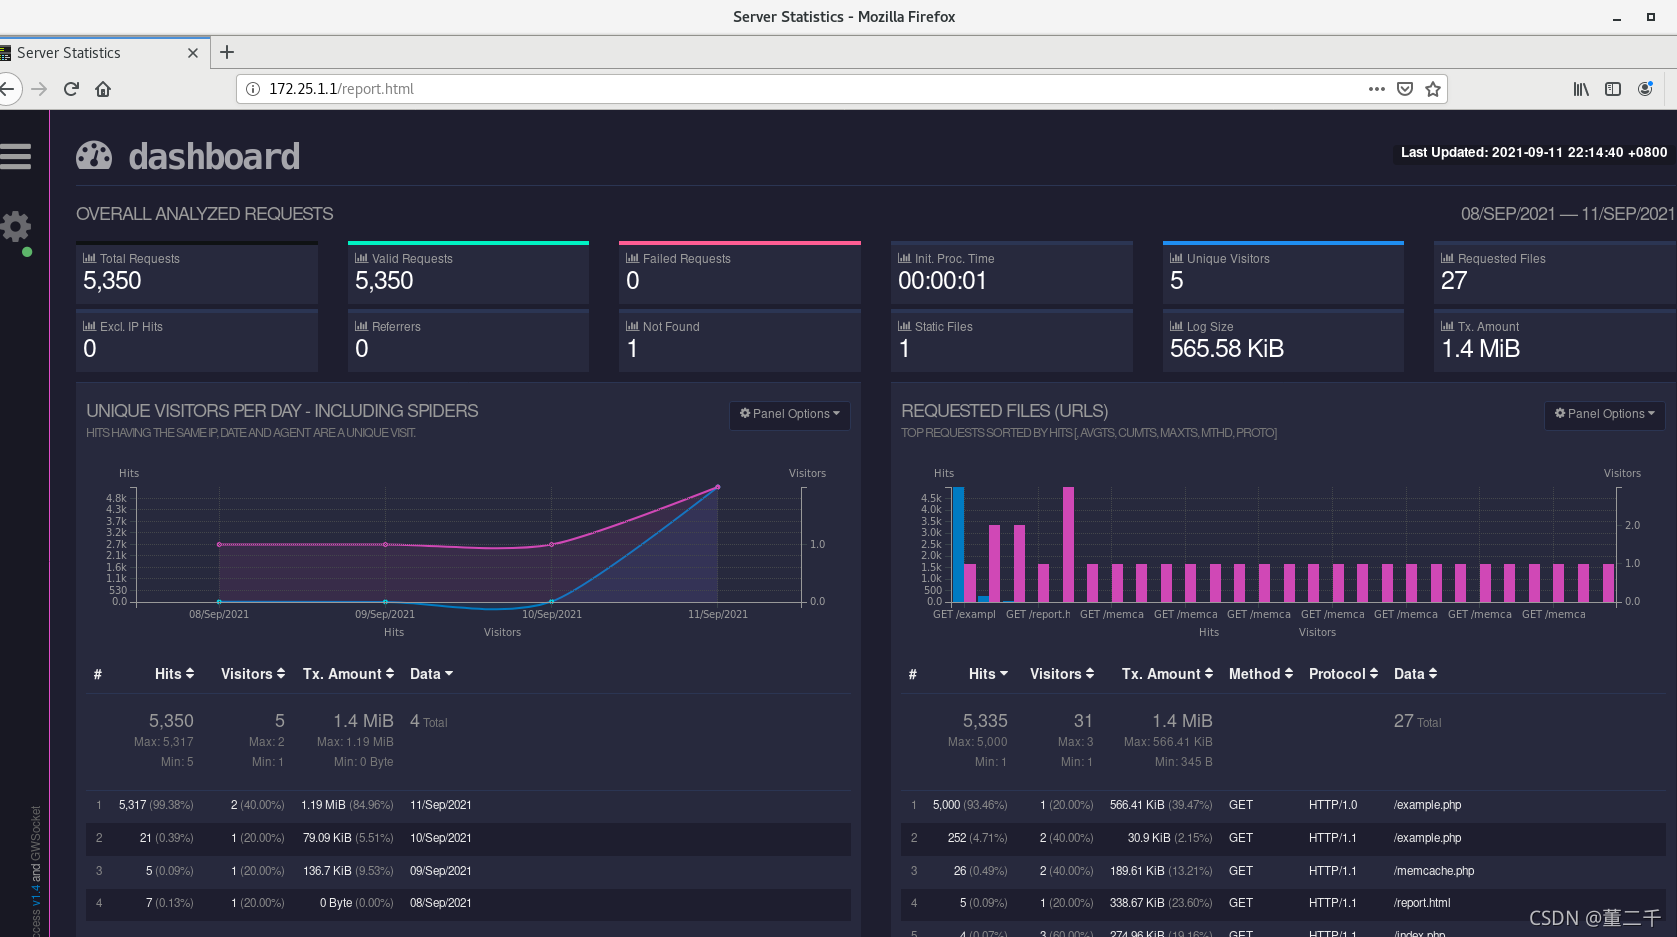This screenshot has height=937, width=1677.
Task: Click chart icon beside Failed Requests
Action: click(632, 258)
